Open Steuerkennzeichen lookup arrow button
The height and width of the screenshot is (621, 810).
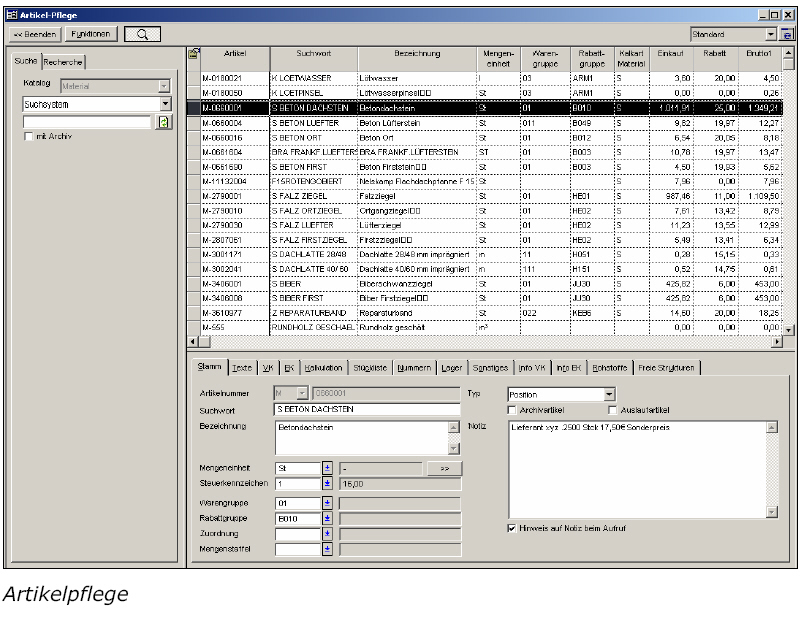[327, 484]
